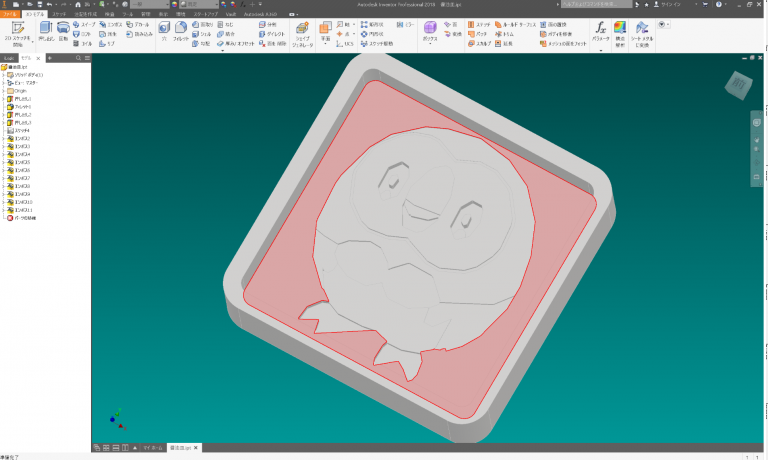This screenshot has height=460, width=768.
Task: Select the Emboss (エンボス) tool
Action: coord(111,24)
